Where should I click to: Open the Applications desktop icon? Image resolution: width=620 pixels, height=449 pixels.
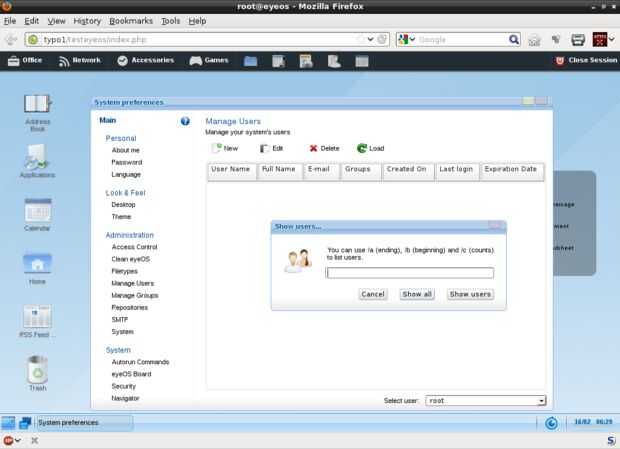point(37,157)
